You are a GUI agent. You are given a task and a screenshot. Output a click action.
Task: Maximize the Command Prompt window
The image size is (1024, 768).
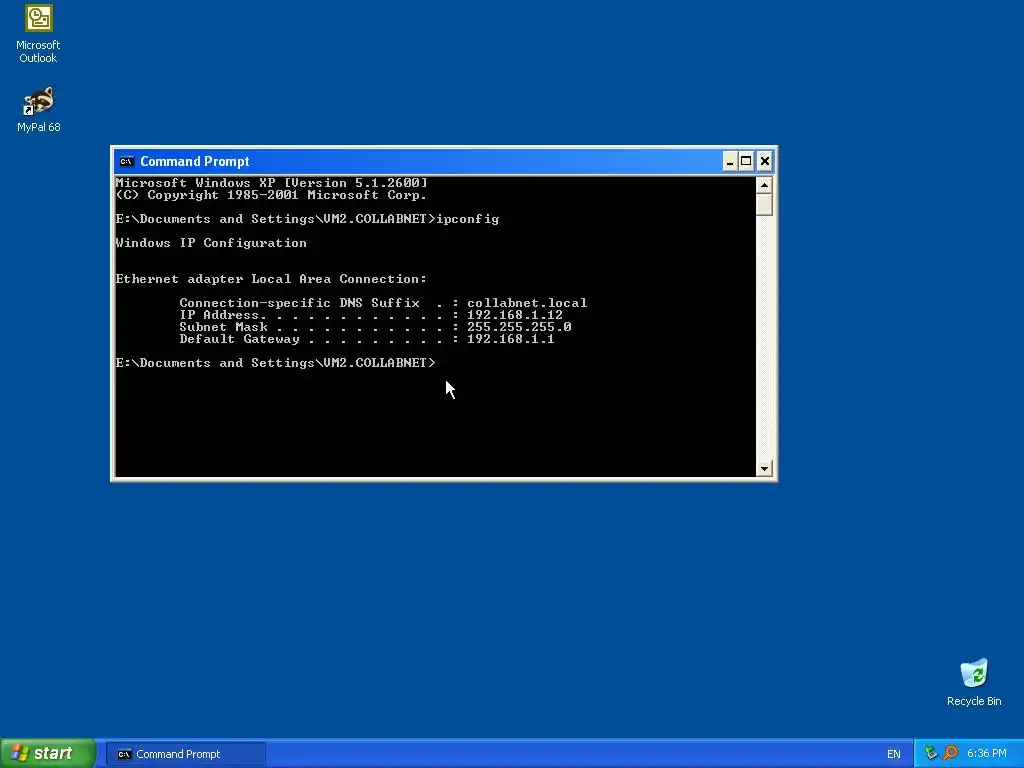point(746,161)
